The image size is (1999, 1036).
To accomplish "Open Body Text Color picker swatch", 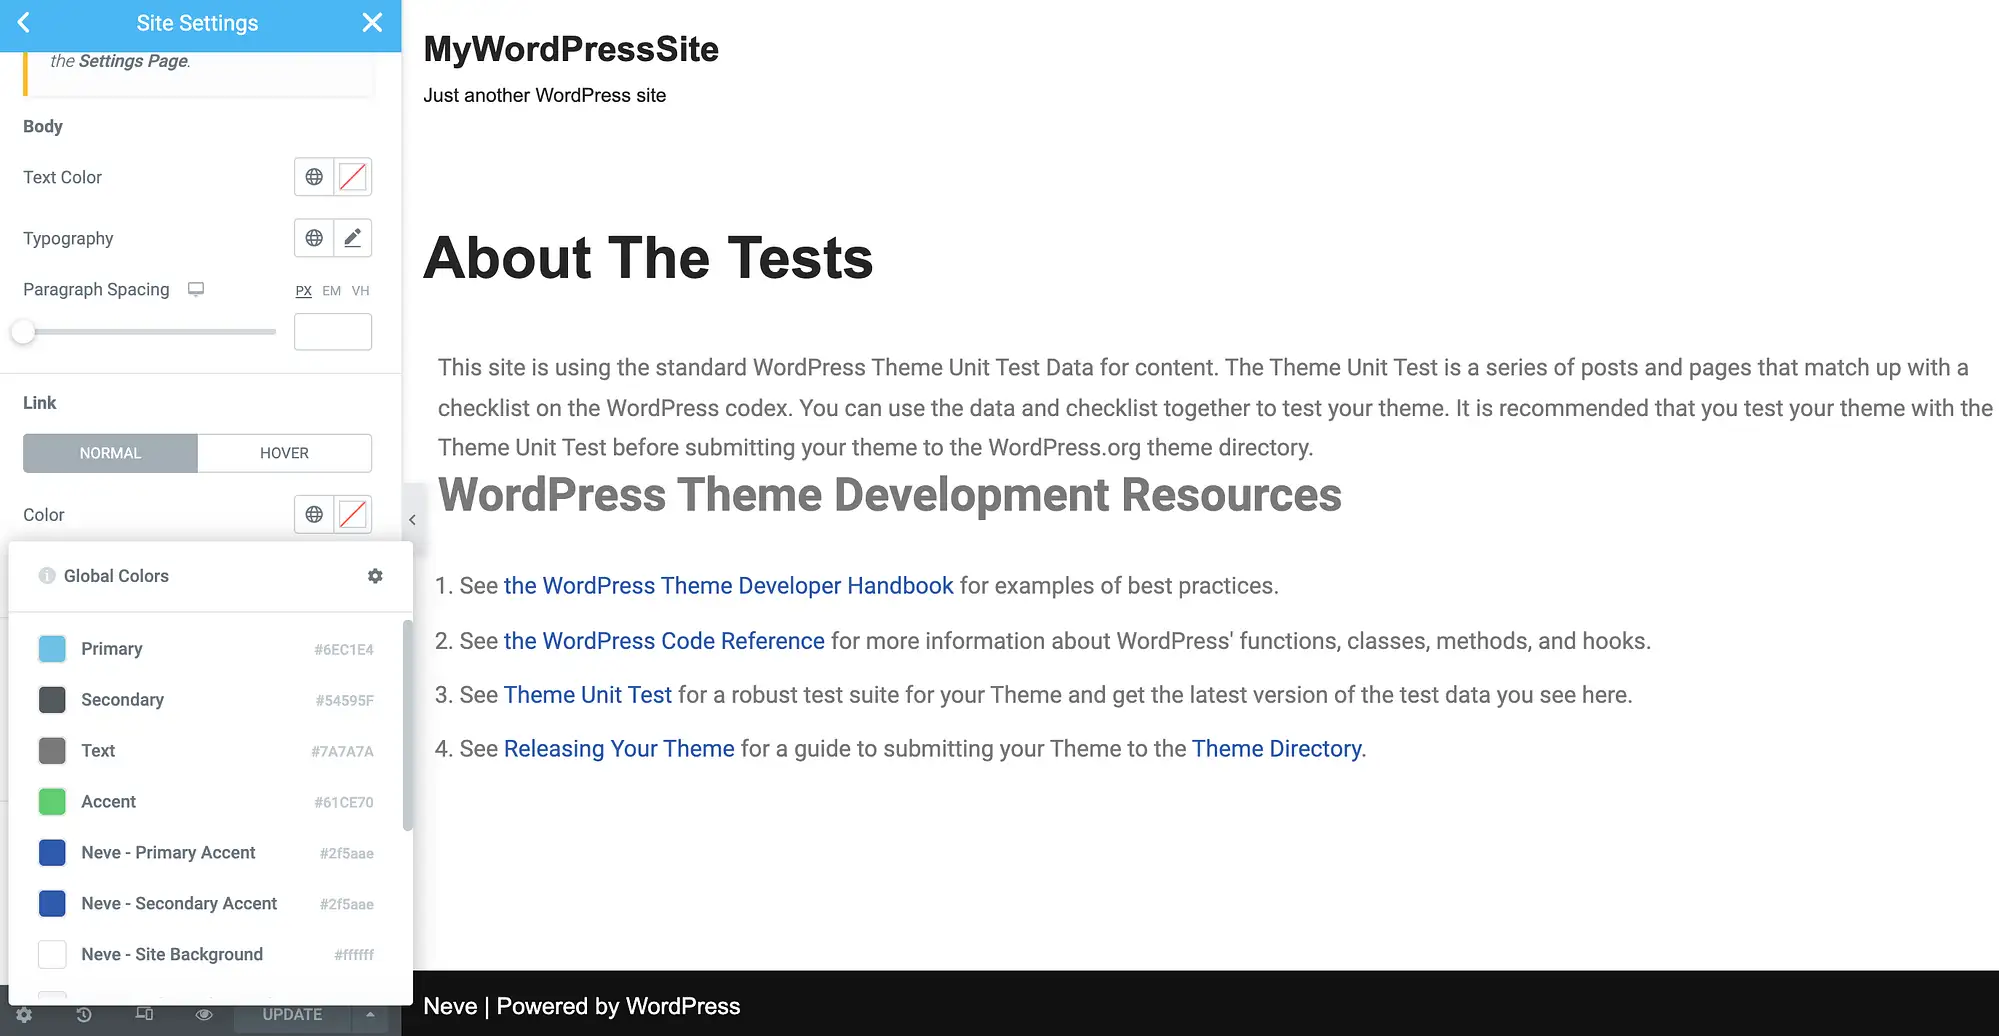I will [352, 177].
